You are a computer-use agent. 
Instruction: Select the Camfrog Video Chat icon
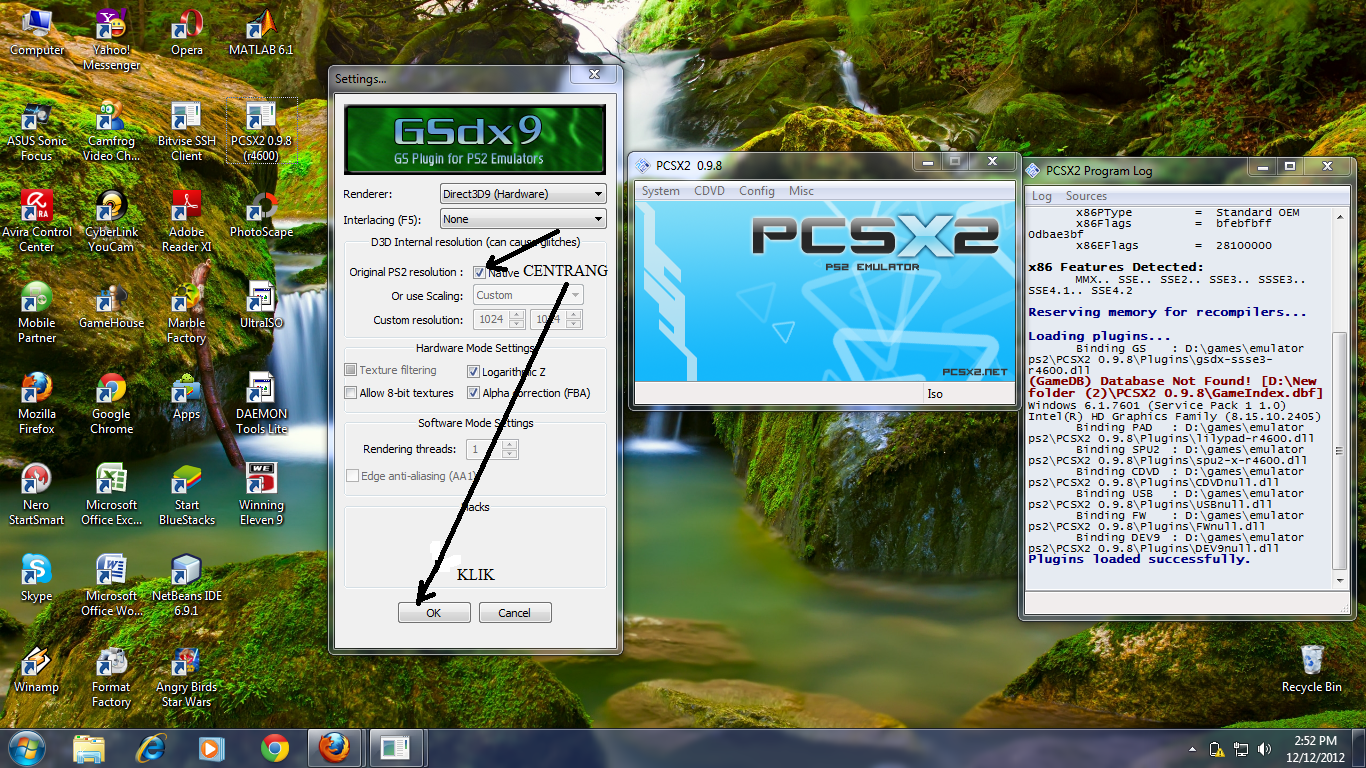pos(111,131)
